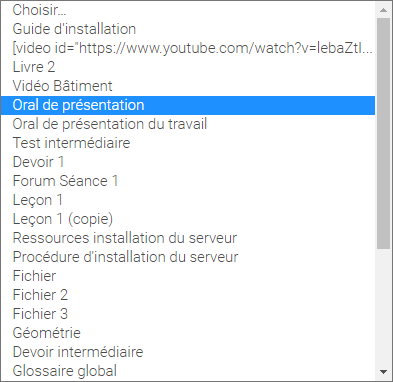Select 'Vidéo Bâtiment' in the list

pyautogui.click(x=188, y=86)
